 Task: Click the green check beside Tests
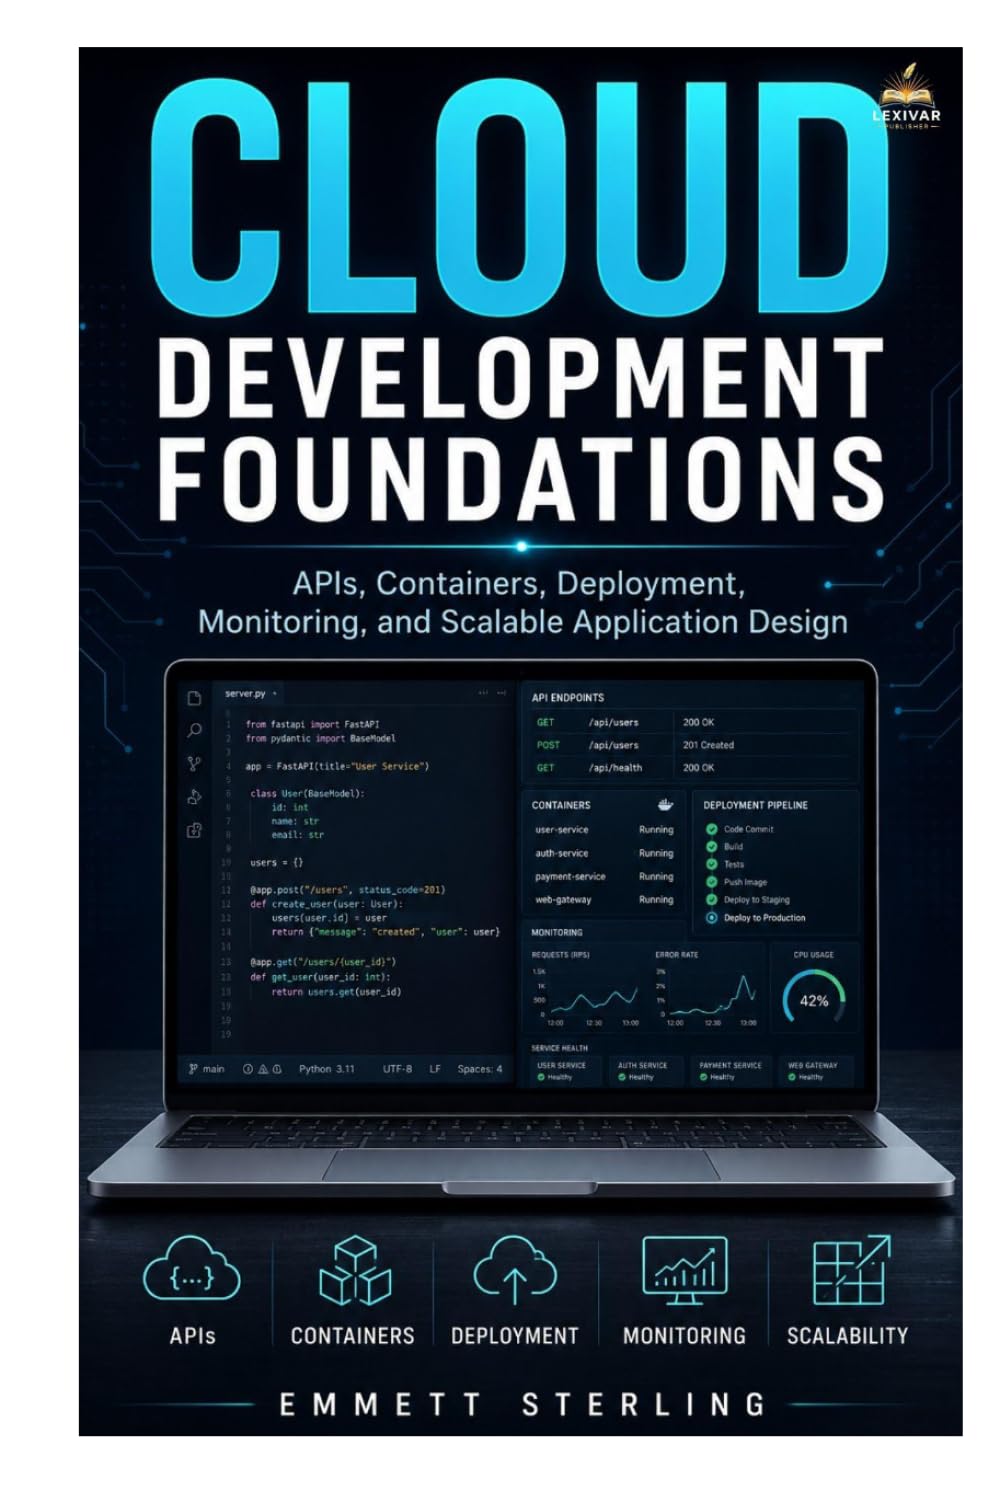point(712,864)
